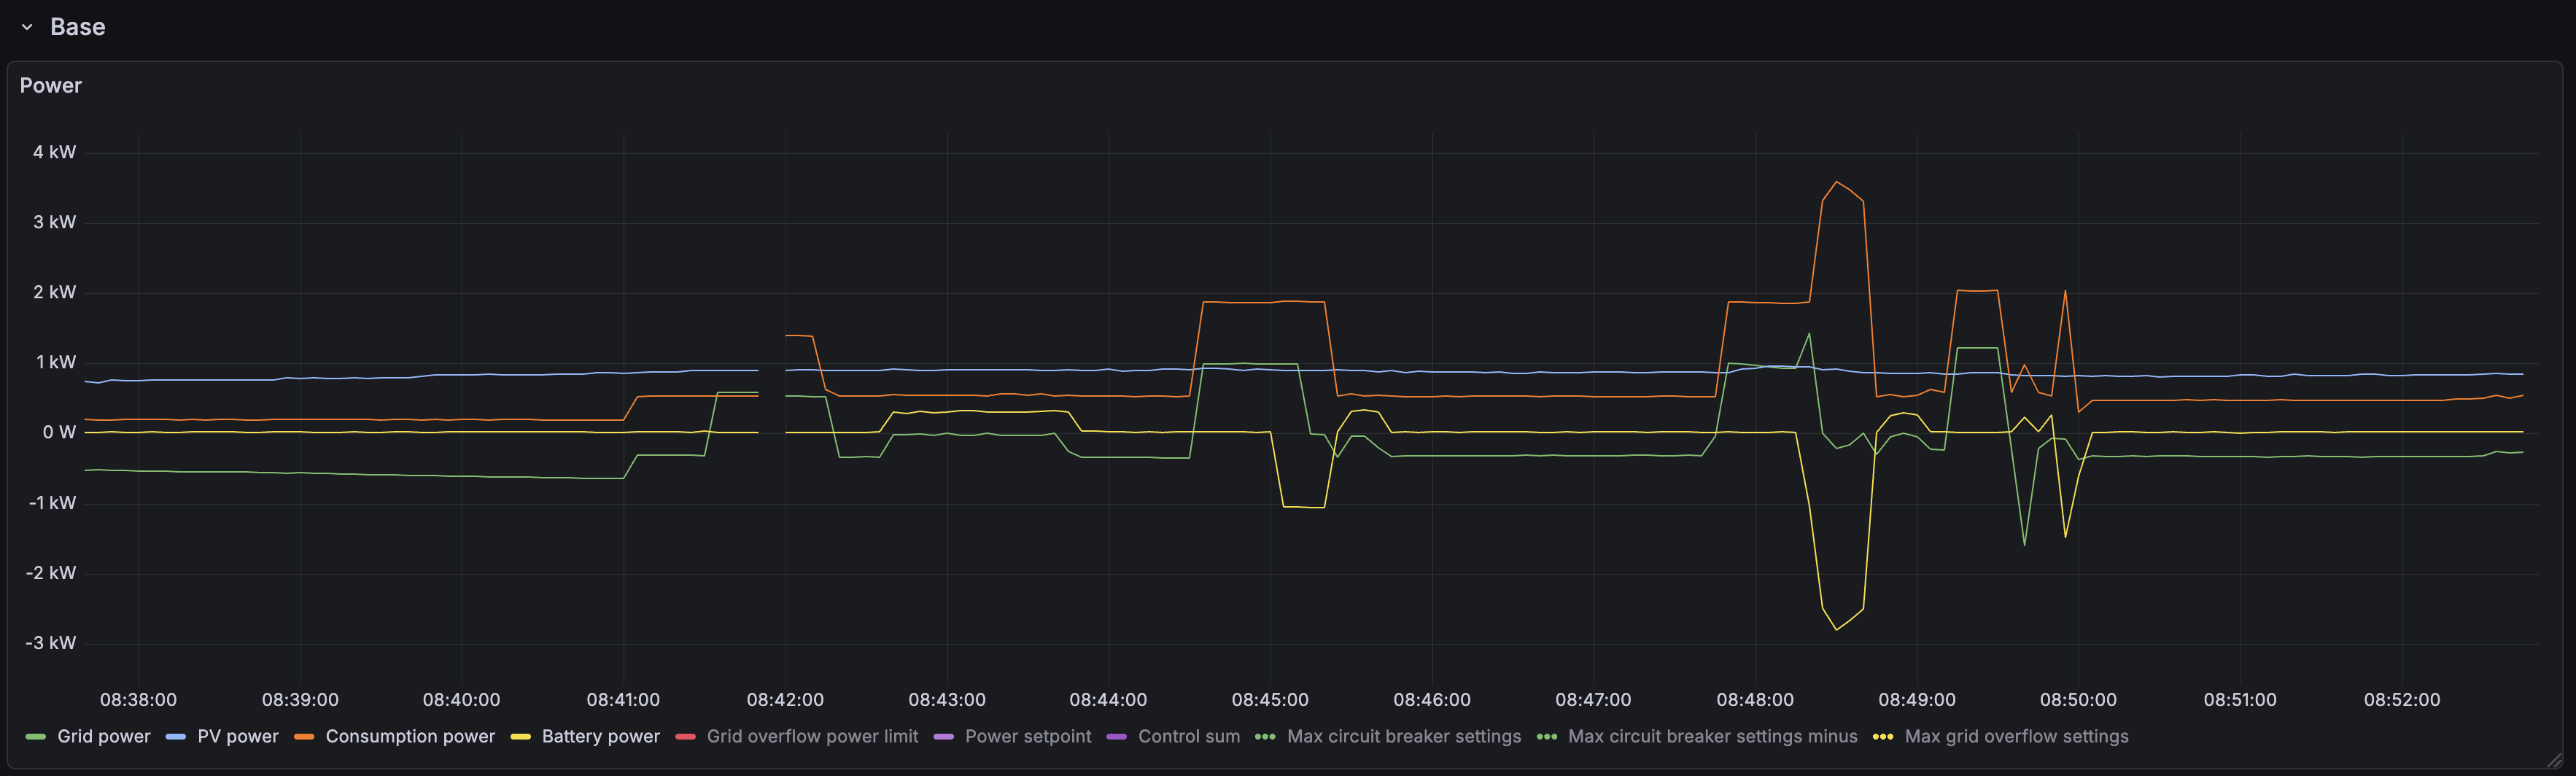Open color picker for Grid power swatch
The image size is (2576, 776).
[36, 737]
